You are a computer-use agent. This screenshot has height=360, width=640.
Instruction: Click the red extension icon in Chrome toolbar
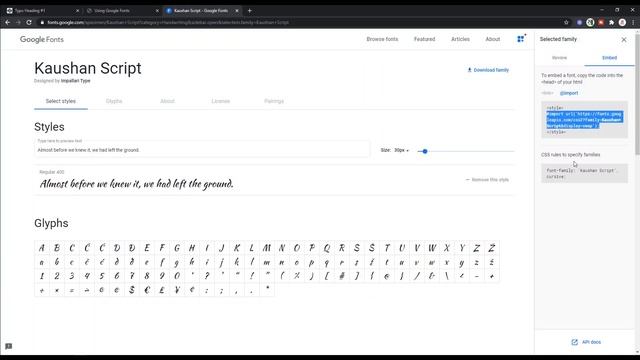[x=601, y=22]
